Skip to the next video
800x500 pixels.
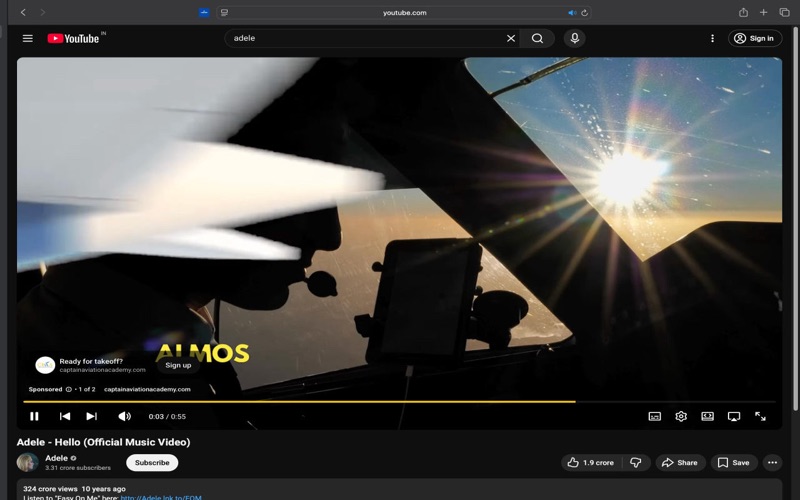pos(91,416)
